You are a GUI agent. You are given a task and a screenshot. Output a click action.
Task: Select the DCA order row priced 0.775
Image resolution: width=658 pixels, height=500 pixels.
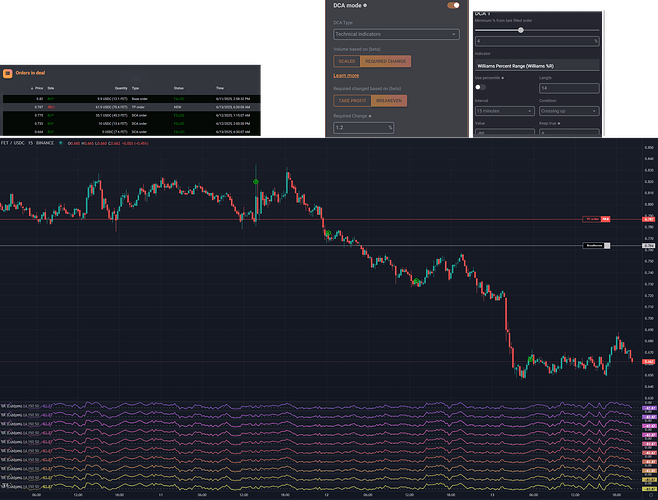click(131, 115)
